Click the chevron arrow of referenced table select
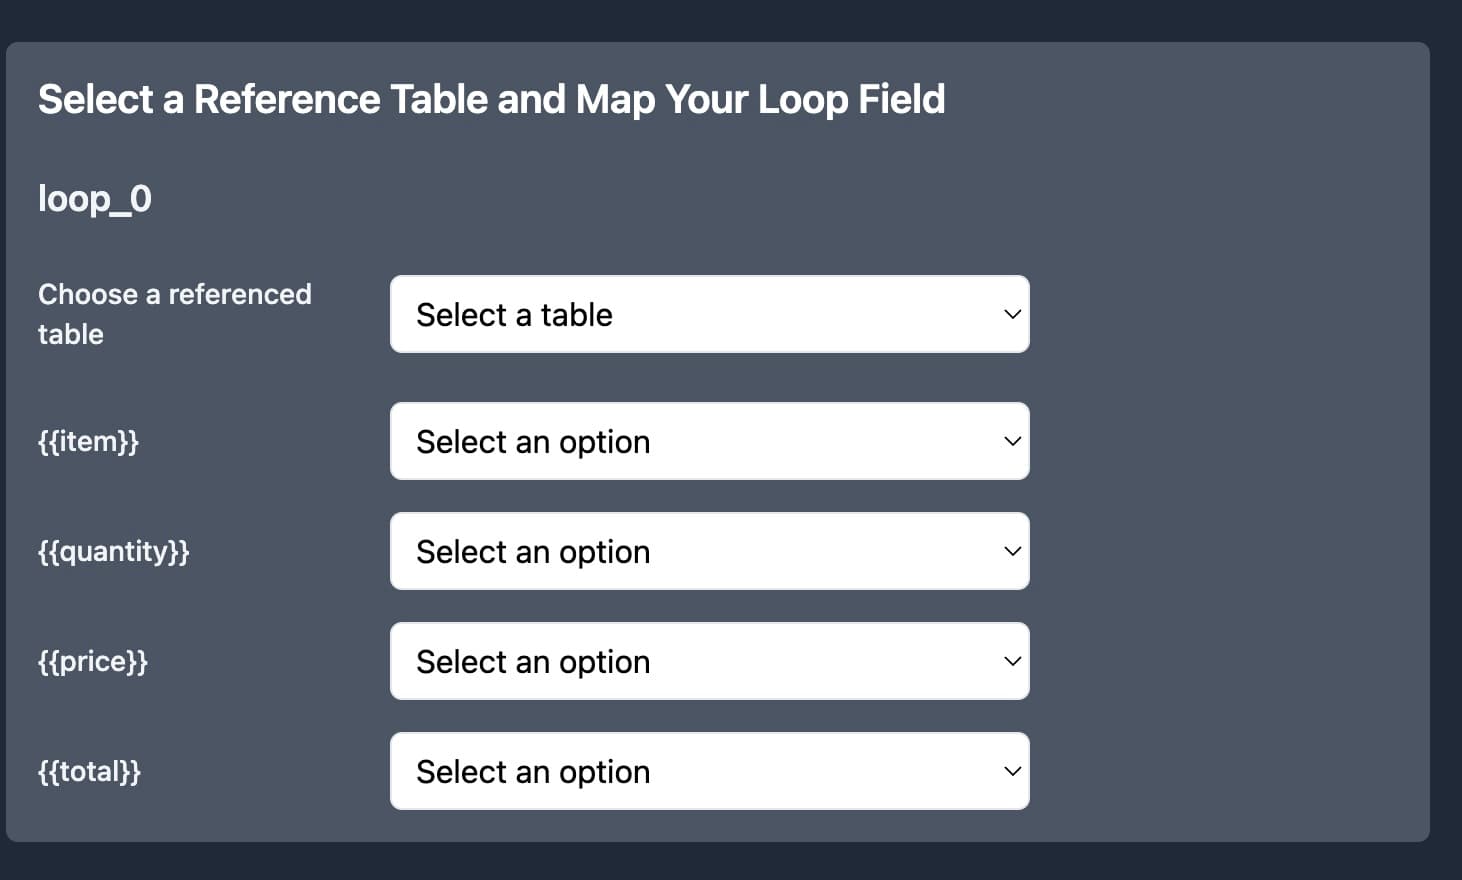 pyautogui.click(x=1012, y=314)
